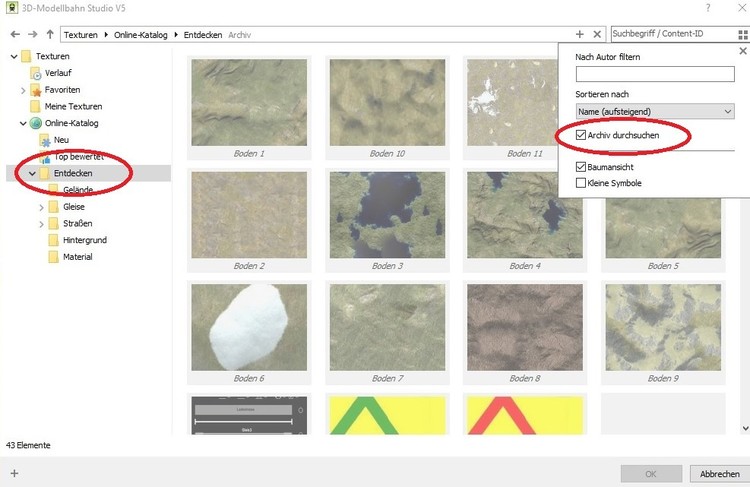
Task: Open the help question mark
Action: pyautogui.click(x=708, y=8)
